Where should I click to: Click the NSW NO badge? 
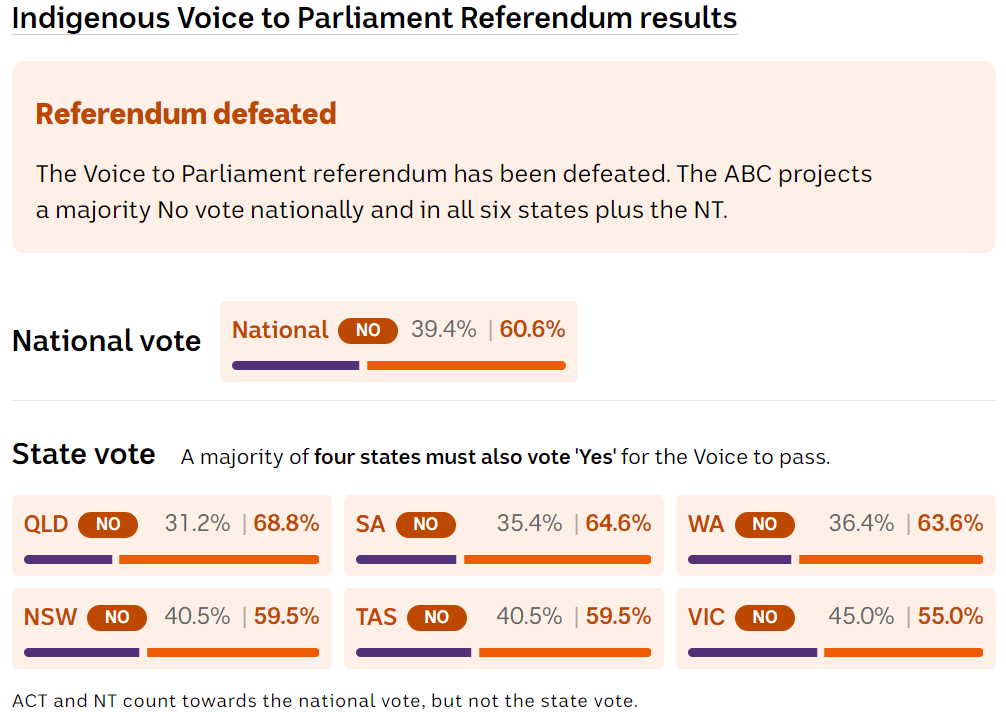pyautogui.click(x=117, y=617)
